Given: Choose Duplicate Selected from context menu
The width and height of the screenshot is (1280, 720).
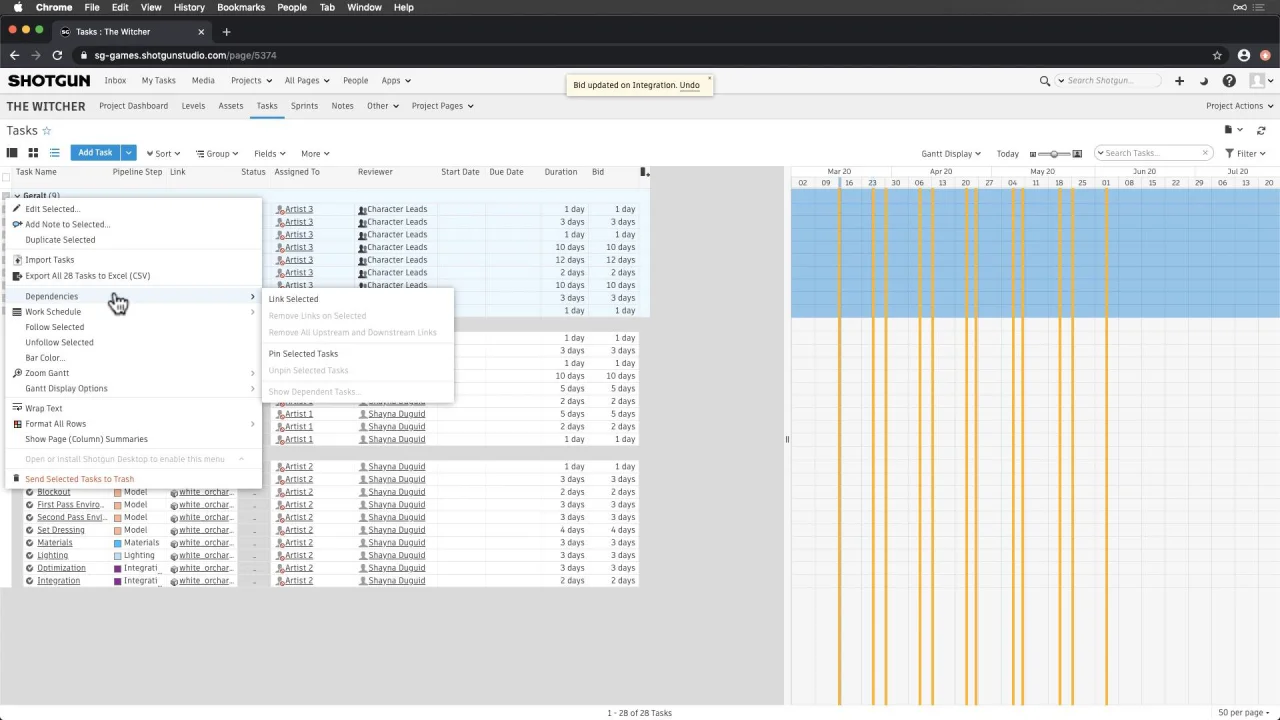Looking at the screenshot, I should pyautogui.click(x=60, y=240).
